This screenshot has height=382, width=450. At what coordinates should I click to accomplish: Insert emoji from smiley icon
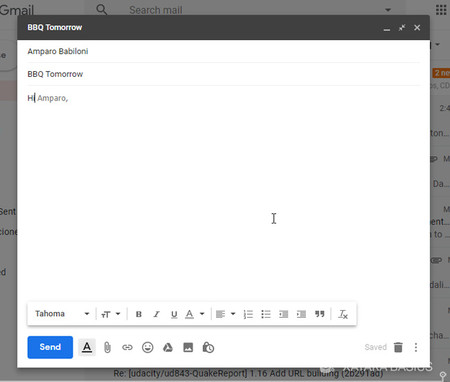tap(147, 347)
